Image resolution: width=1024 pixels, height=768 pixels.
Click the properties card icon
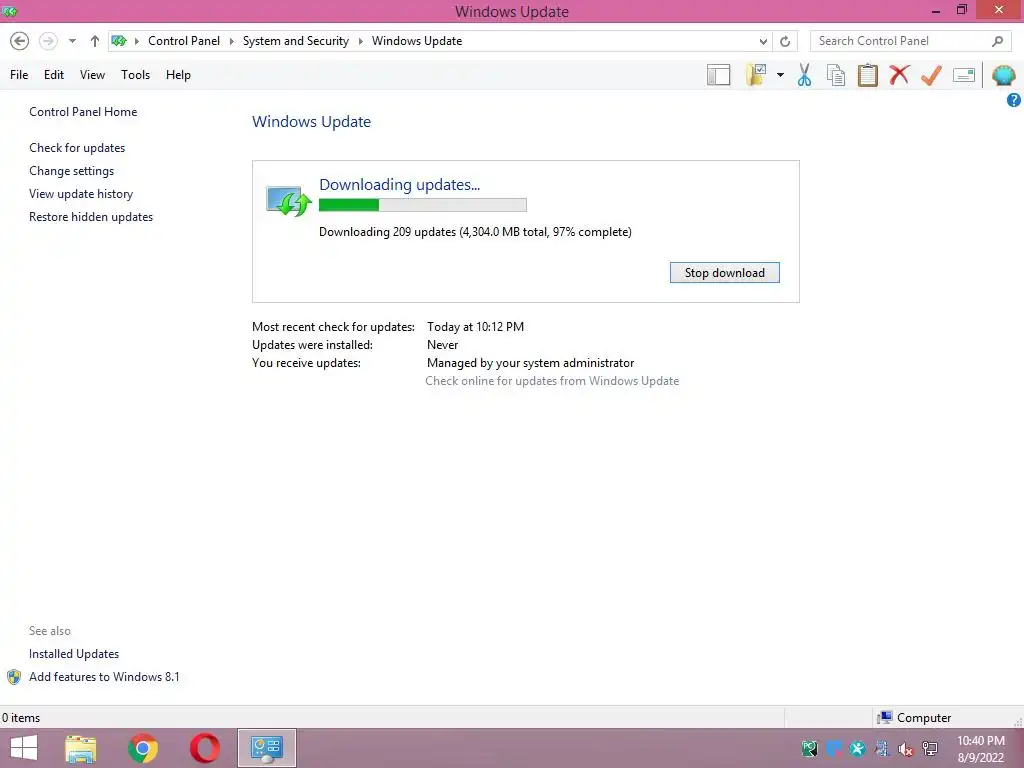964,75
